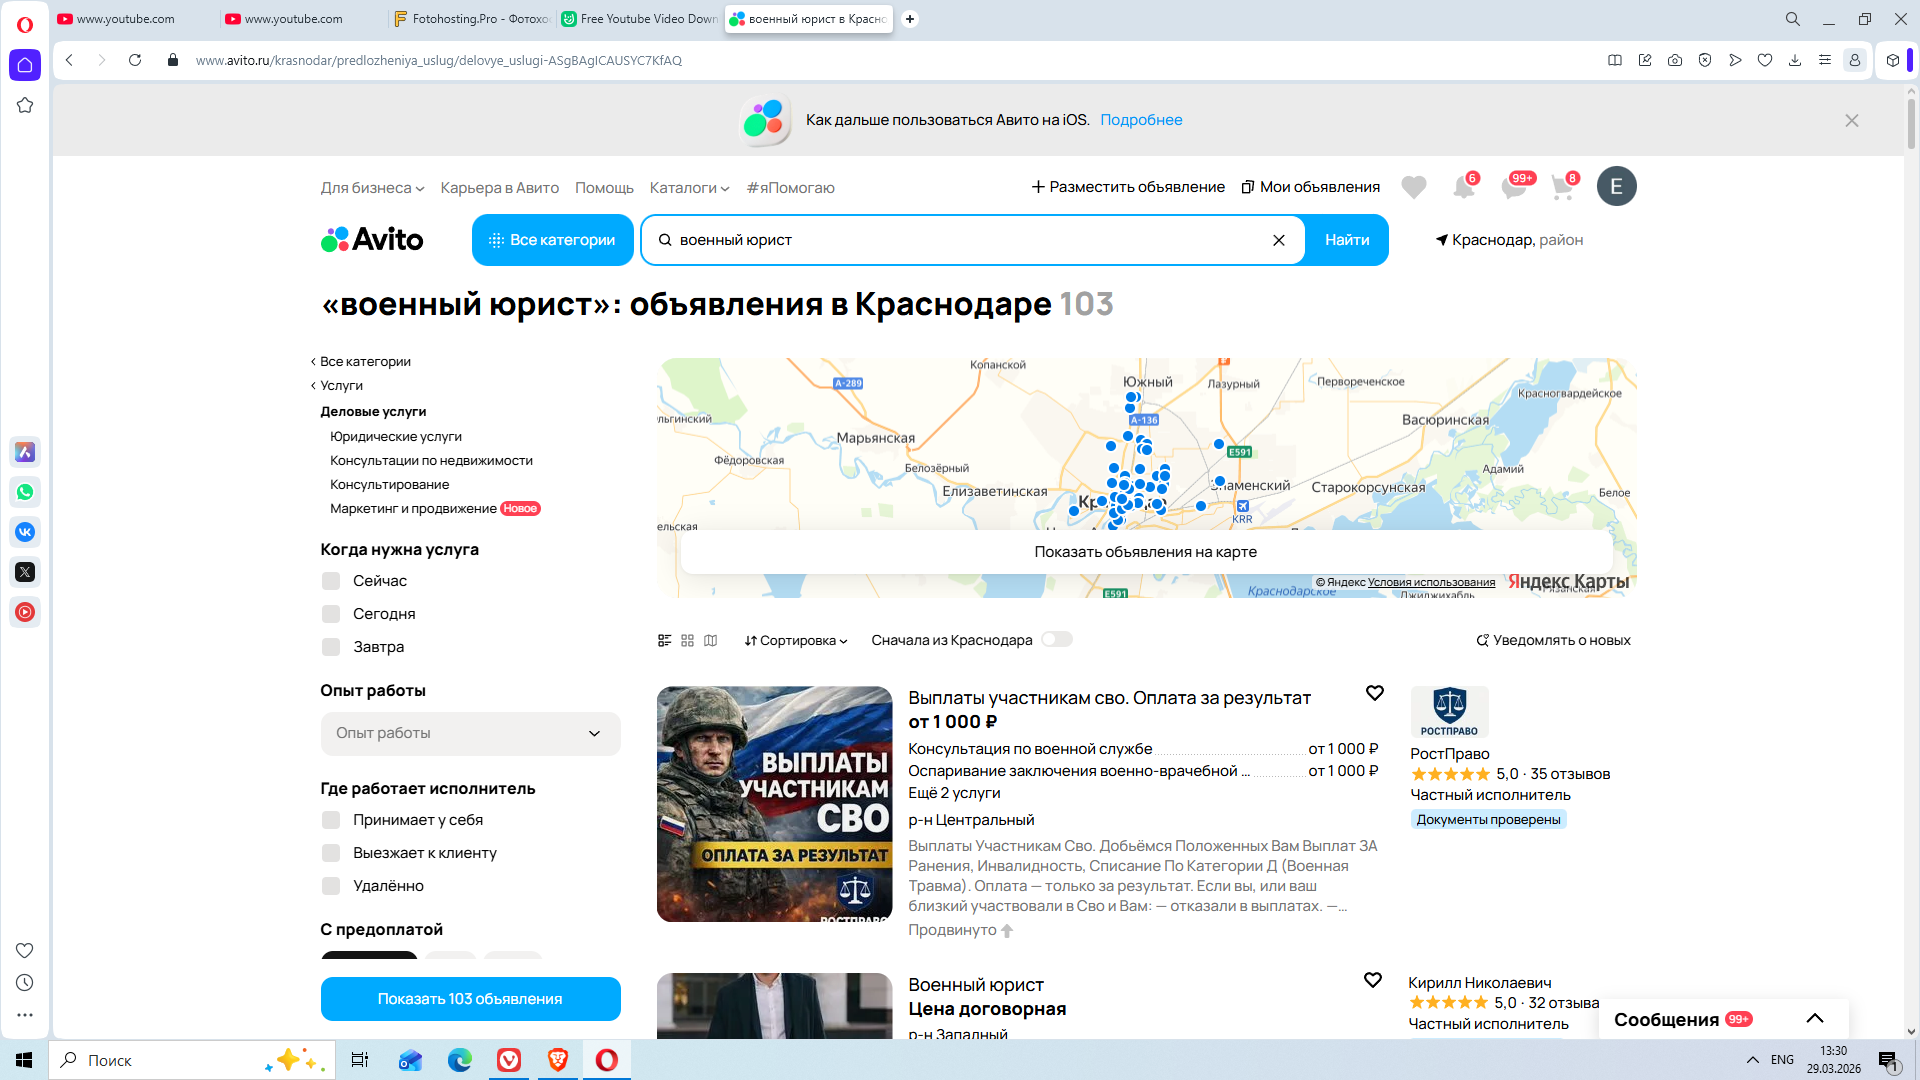
Task: Click "Показать объявления на карте" on the map
Action: (x=1145, y=552)
